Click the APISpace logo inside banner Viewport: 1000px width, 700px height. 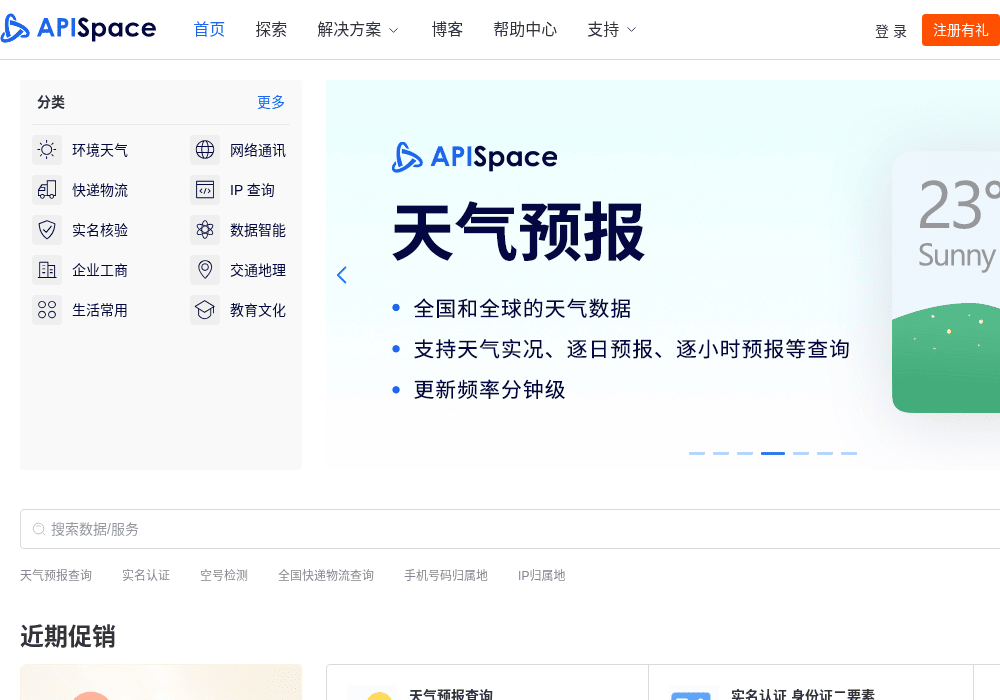(x=474, y=157)
